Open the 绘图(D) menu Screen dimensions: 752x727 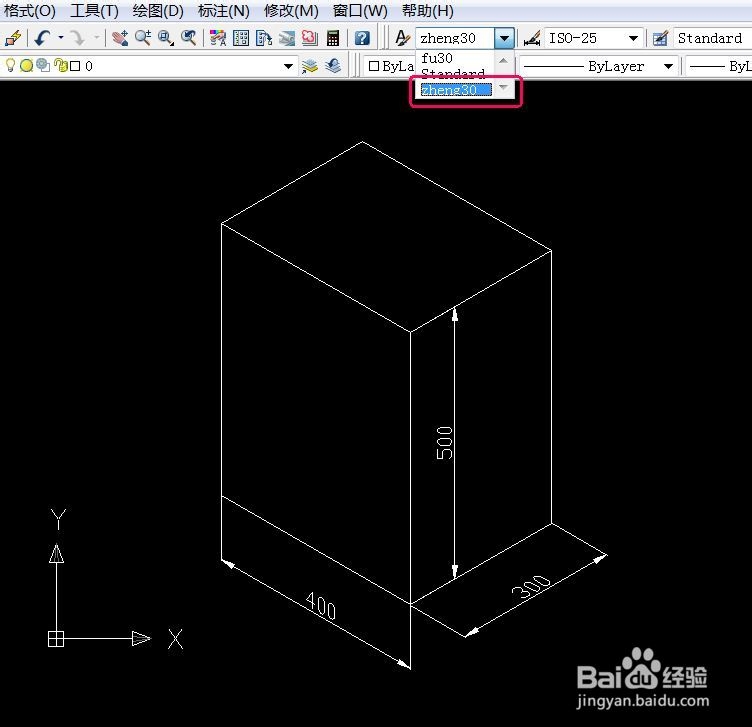tap(158, 11)
